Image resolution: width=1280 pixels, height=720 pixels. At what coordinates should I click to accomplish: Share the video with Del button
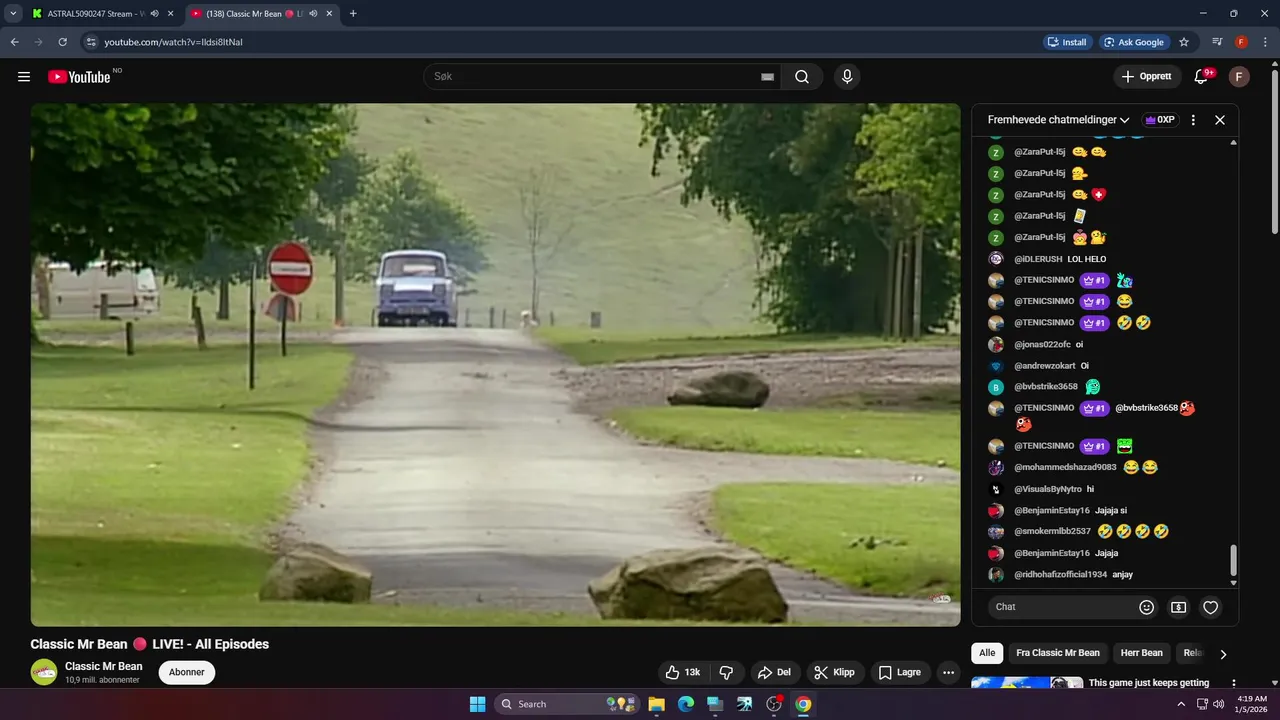pos(774,672)
